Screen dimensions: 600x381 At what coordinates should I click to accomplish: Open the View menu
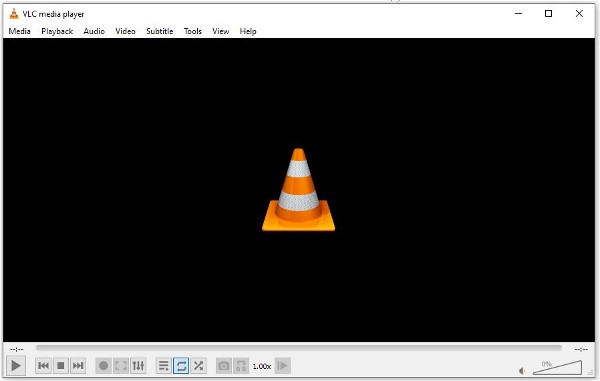(x=221, y=31)
